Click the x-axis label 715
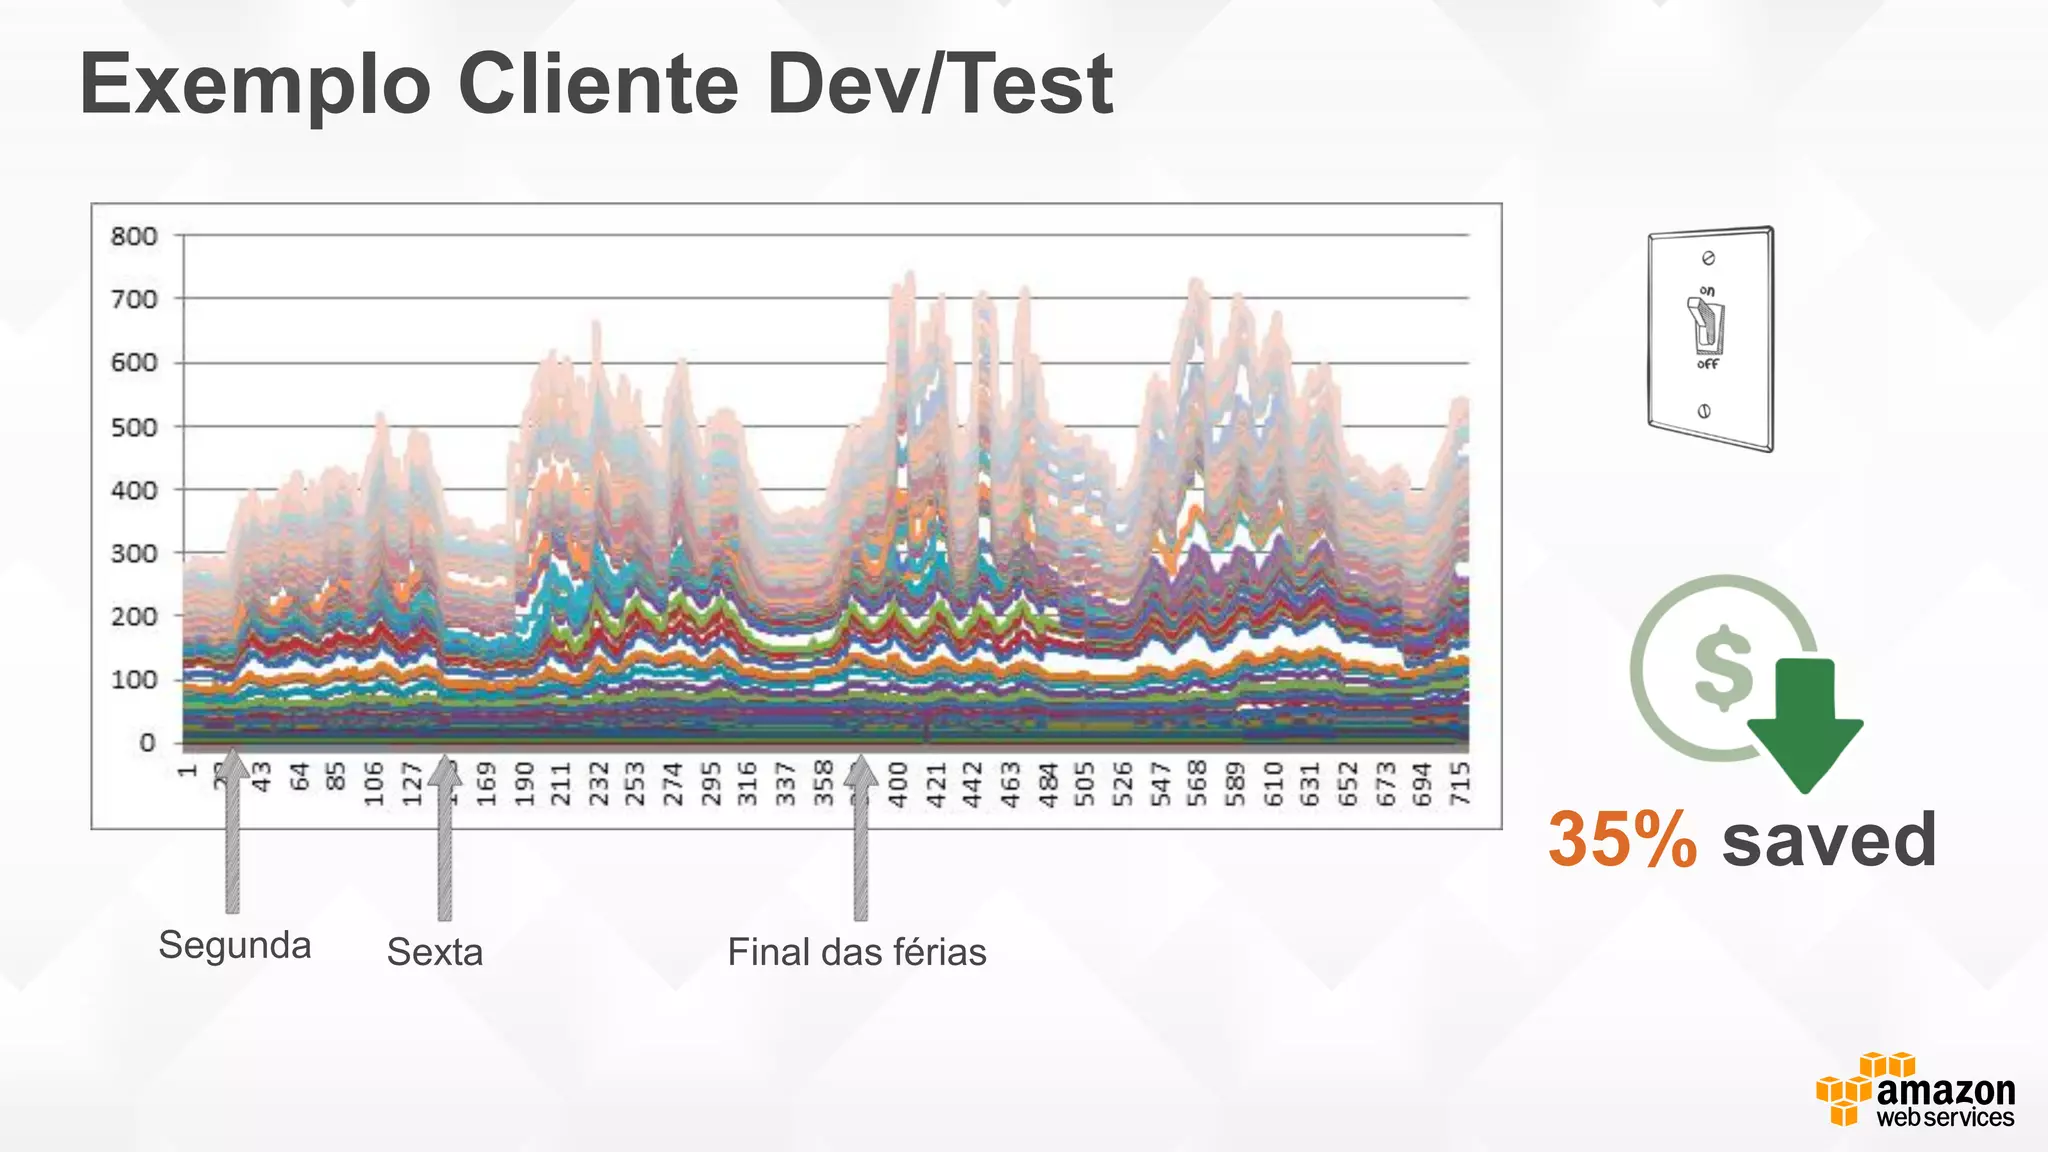The height and width of the screenshot is (1152, 2048). 1460,783
